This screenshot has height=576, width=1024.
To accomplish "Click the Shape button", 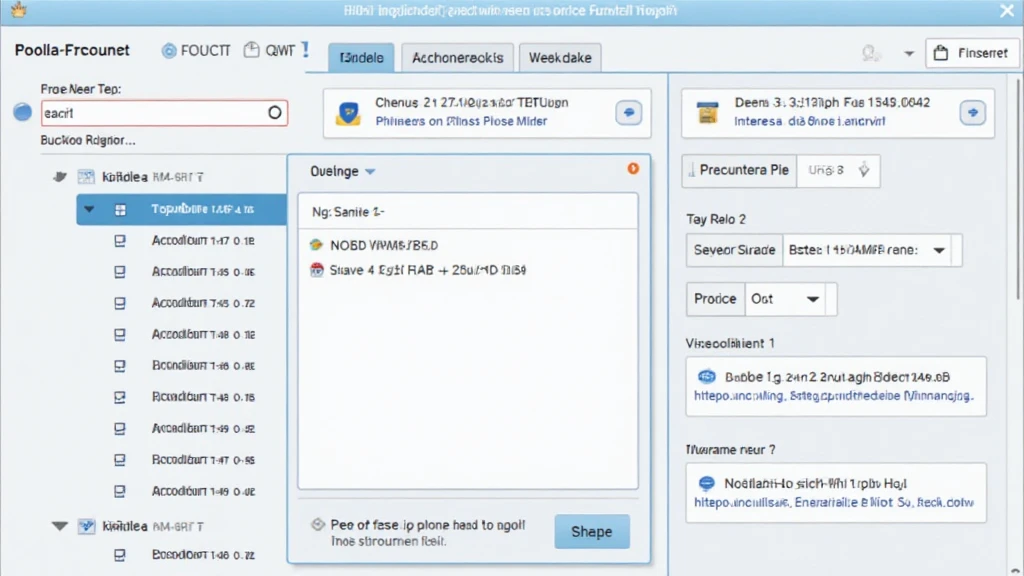I will 592,532.
